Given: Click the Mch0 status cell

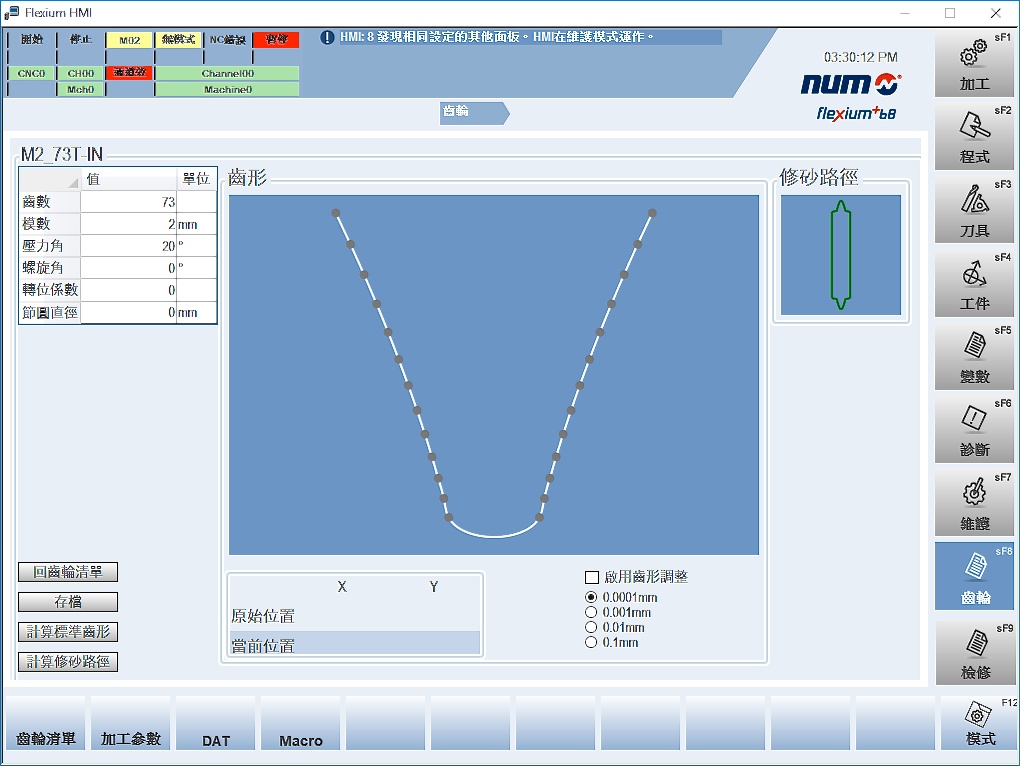Looking at the screenshot, I should tap(81, 89).
